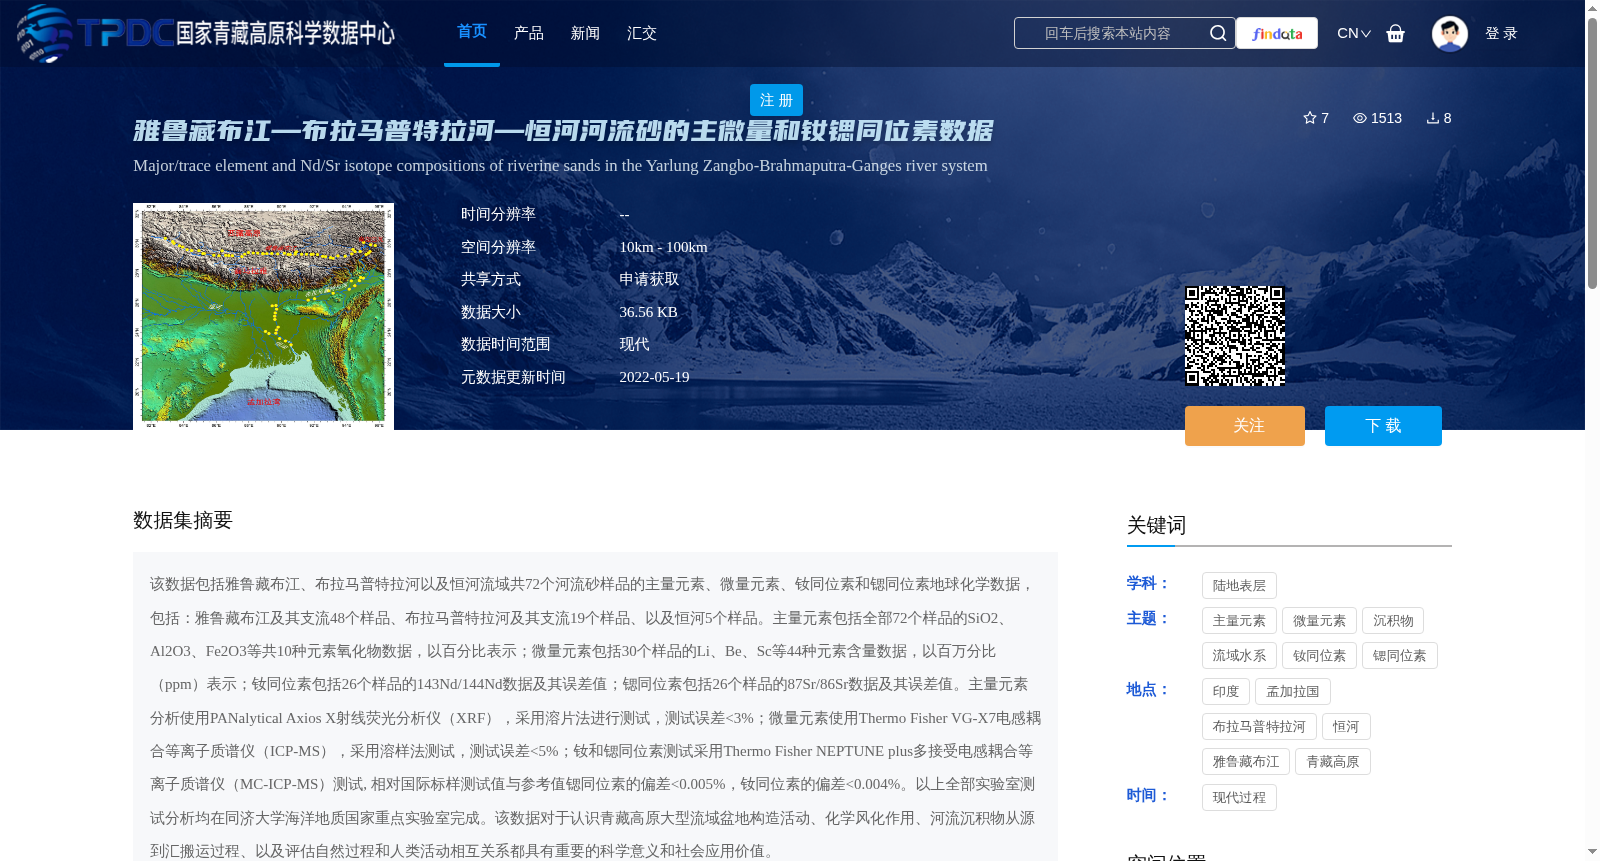This screenshot has width=1600, height=861.
Task: Select the 陆地表层 keyword tag
Action: coord(1239,586)
